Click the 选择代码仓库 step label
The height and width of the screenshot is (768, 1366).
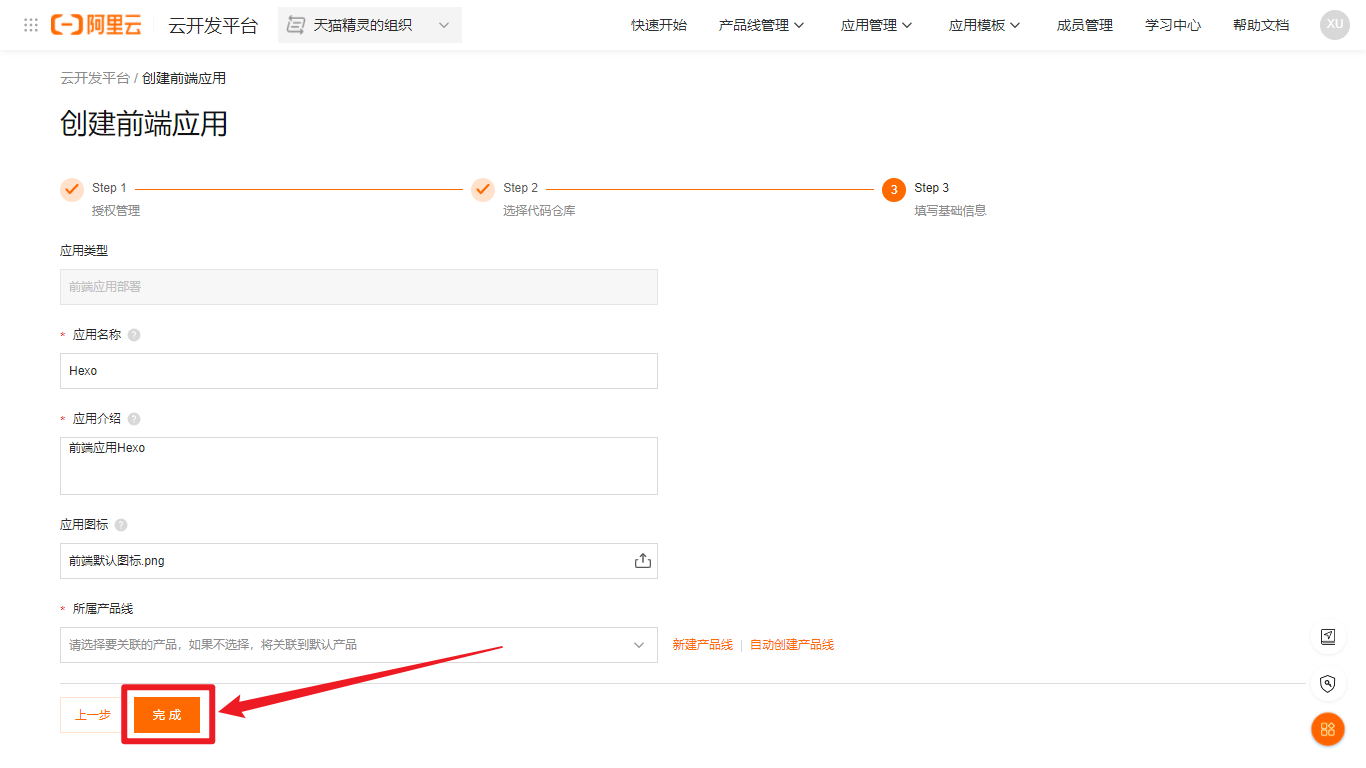[x=539, y=211]
